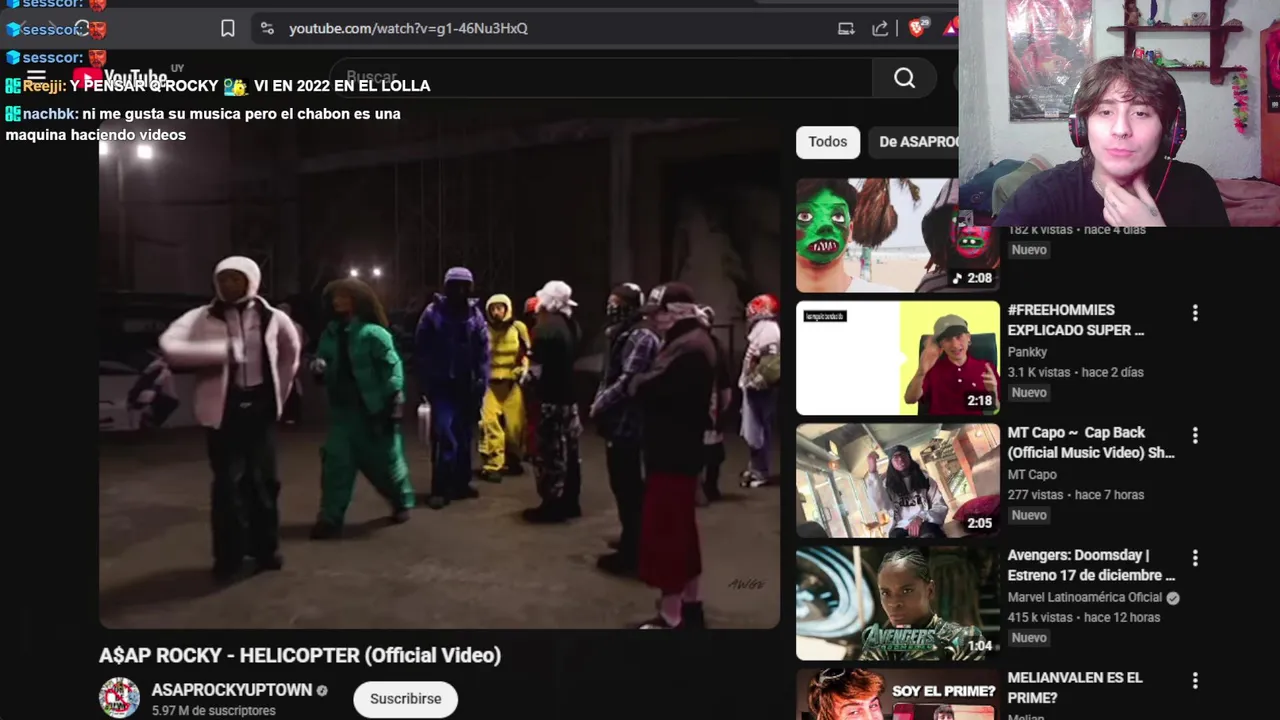Click the streamer webcam overlay
Viewport: 1280px width, 720px height.
1119,113
